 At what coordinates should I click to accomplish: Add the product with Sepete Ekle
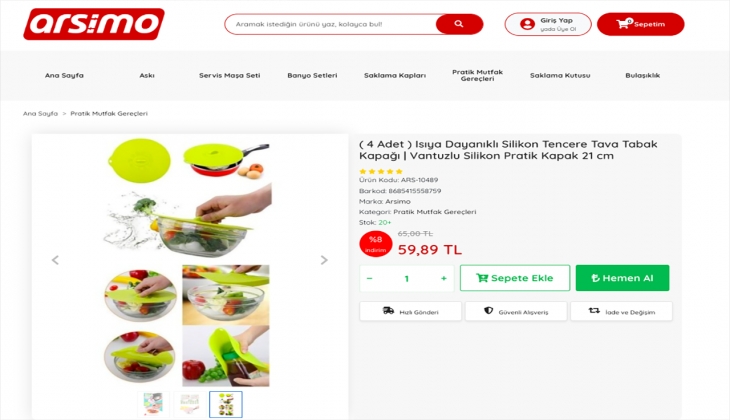[515, 278]
